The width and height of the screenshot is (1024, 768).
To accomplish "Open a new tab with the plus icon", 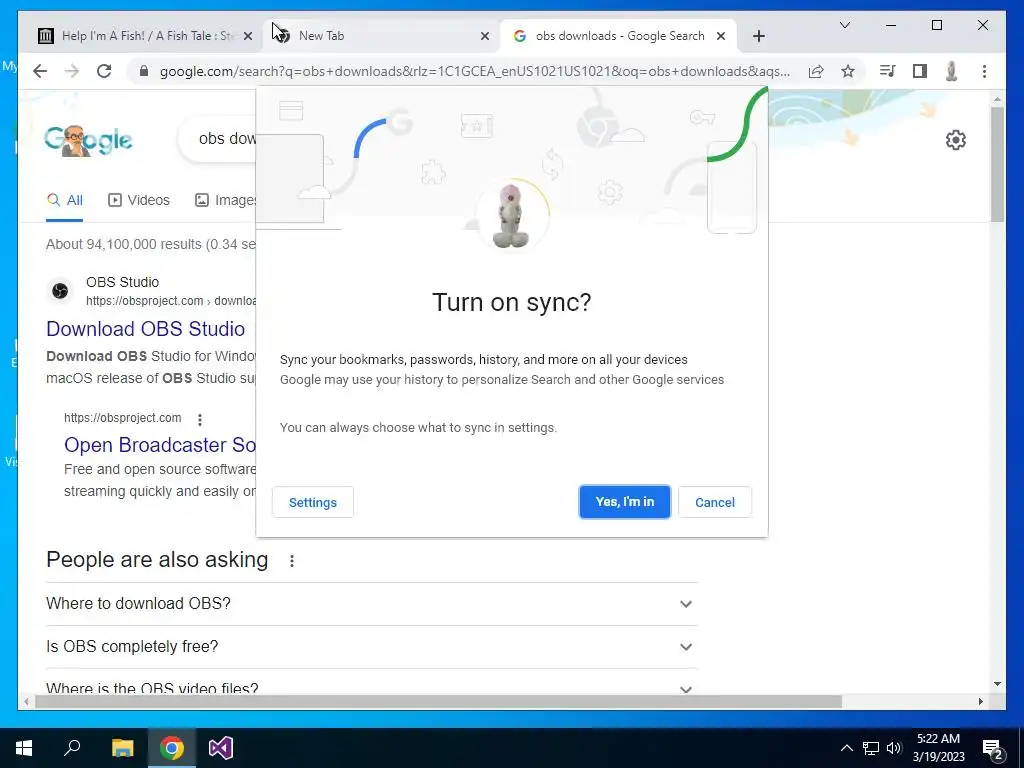I will (x=758, y=36).
